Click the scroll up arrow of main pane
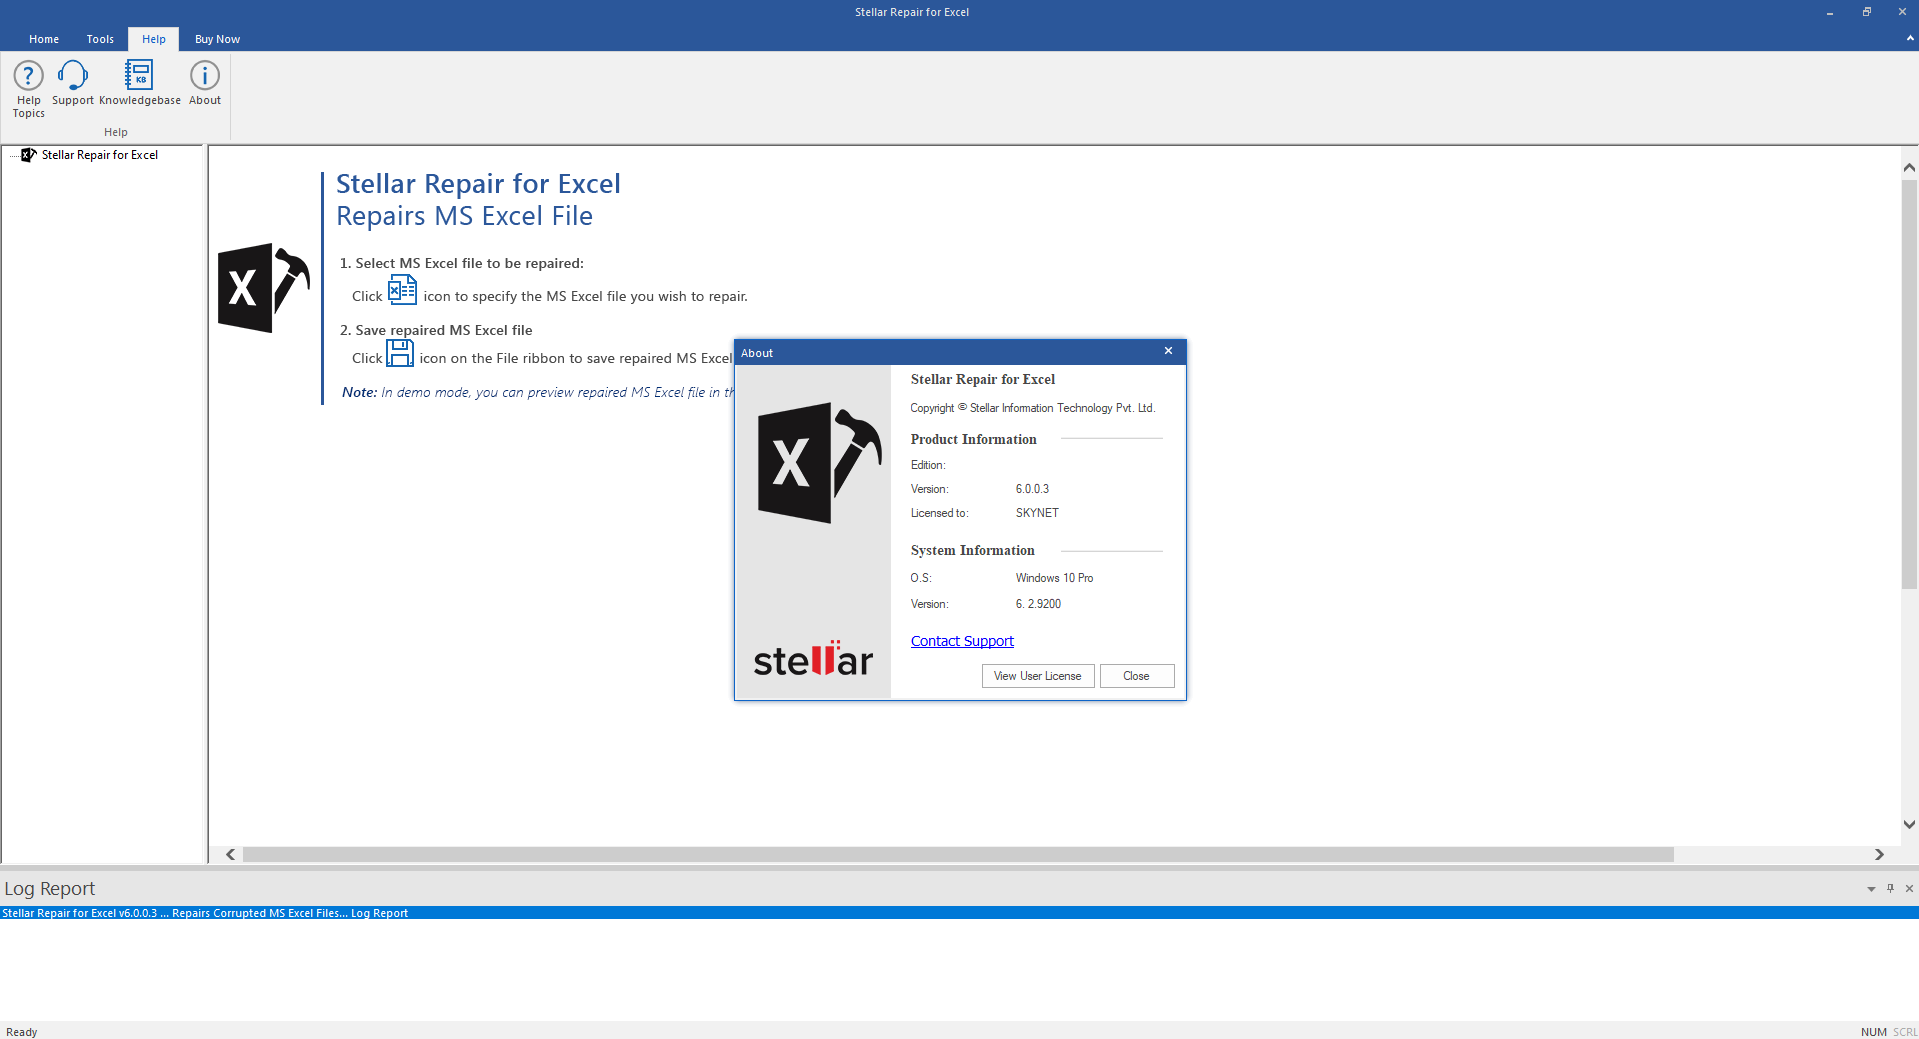Image resolution: width=1919 pixels, height=1039 pixels. [1909, 168]
